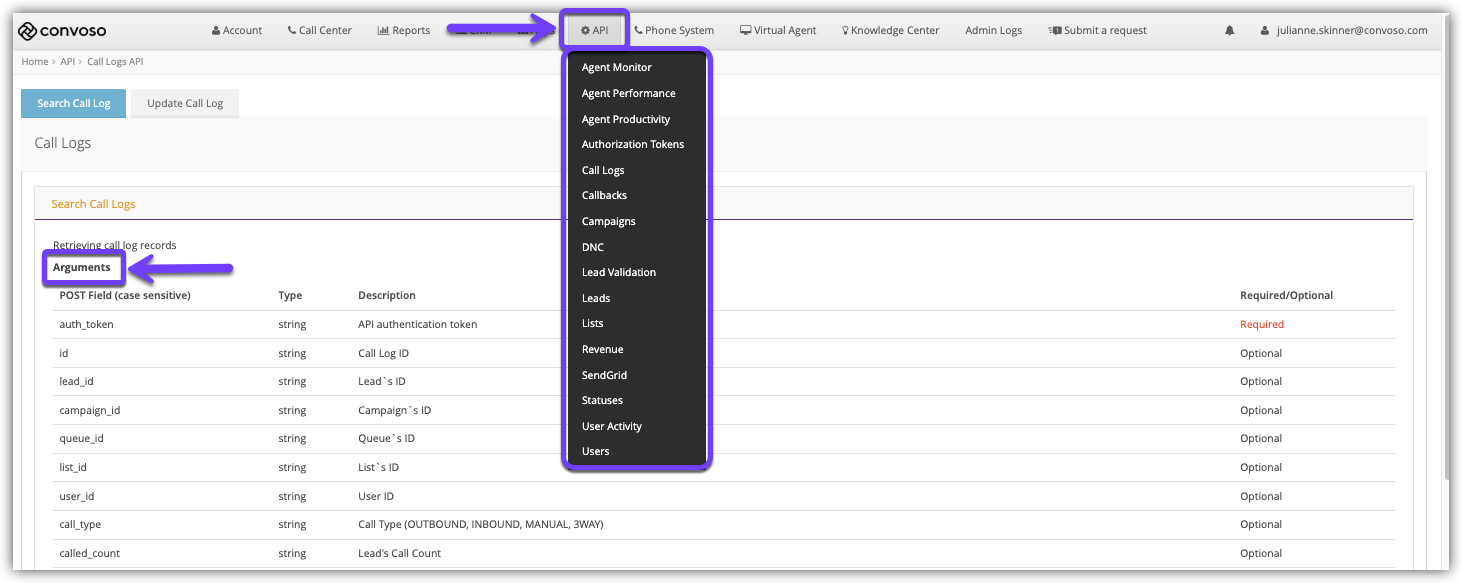Open the Admin Logs menu
The height and width of the screenshot is (583, 1462).
(x=993, y=31)
